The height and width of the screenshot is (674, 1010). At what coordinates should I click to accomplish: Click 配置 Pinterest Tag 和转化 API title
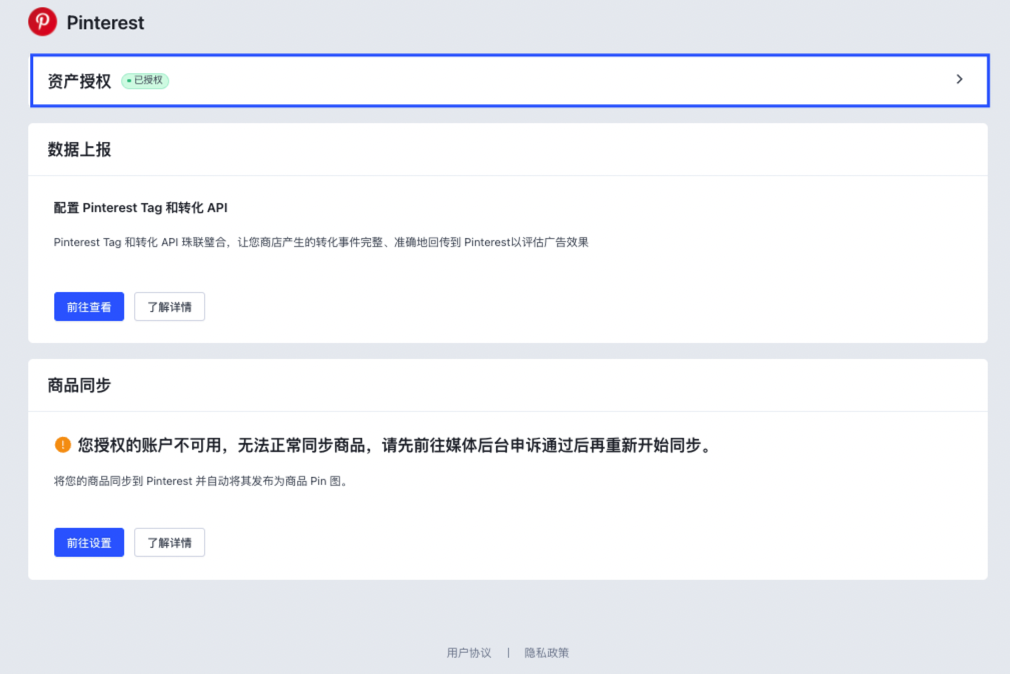(x=140, y=207)
